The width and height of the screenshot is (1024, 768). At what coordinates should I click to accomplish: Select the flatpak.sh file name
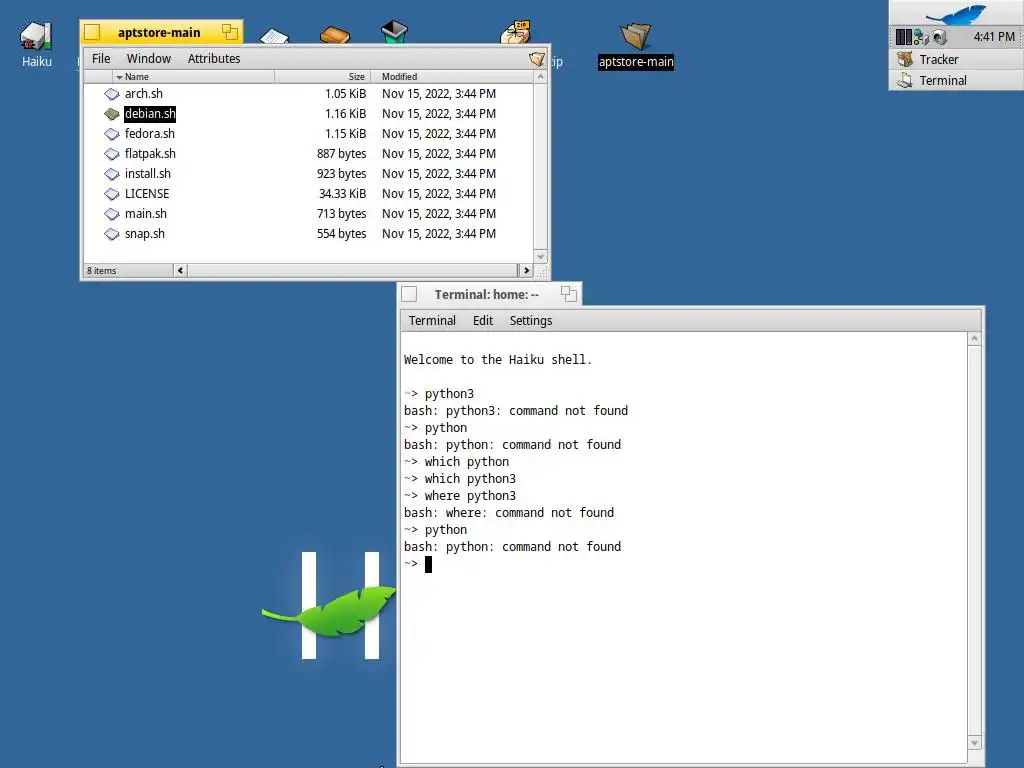pyautogui.click(x=150, y=154)
